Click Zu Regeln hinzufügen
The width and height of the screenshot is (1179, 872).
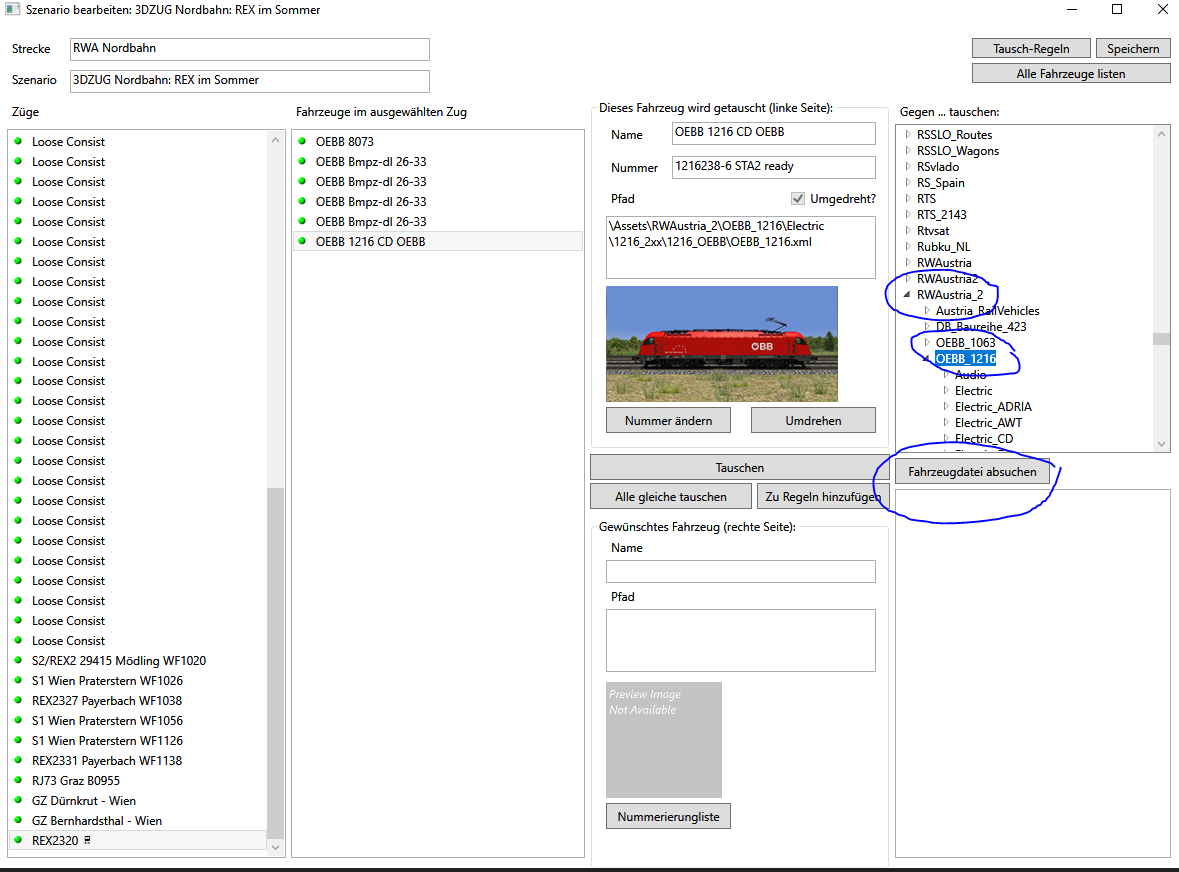coord(823,497)
